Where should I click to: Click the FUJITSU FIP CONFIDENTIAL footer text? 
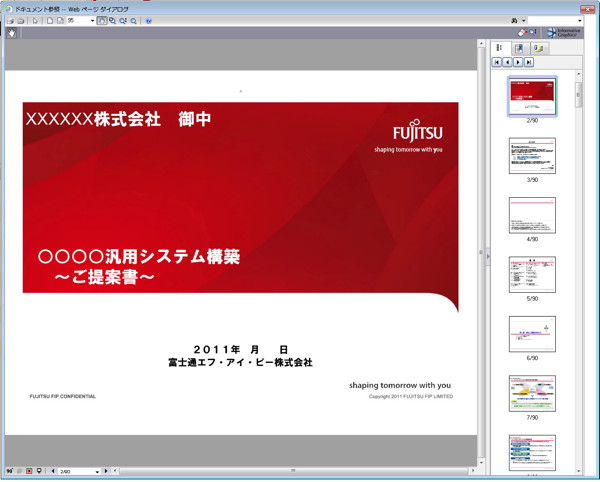pos(63,396)
